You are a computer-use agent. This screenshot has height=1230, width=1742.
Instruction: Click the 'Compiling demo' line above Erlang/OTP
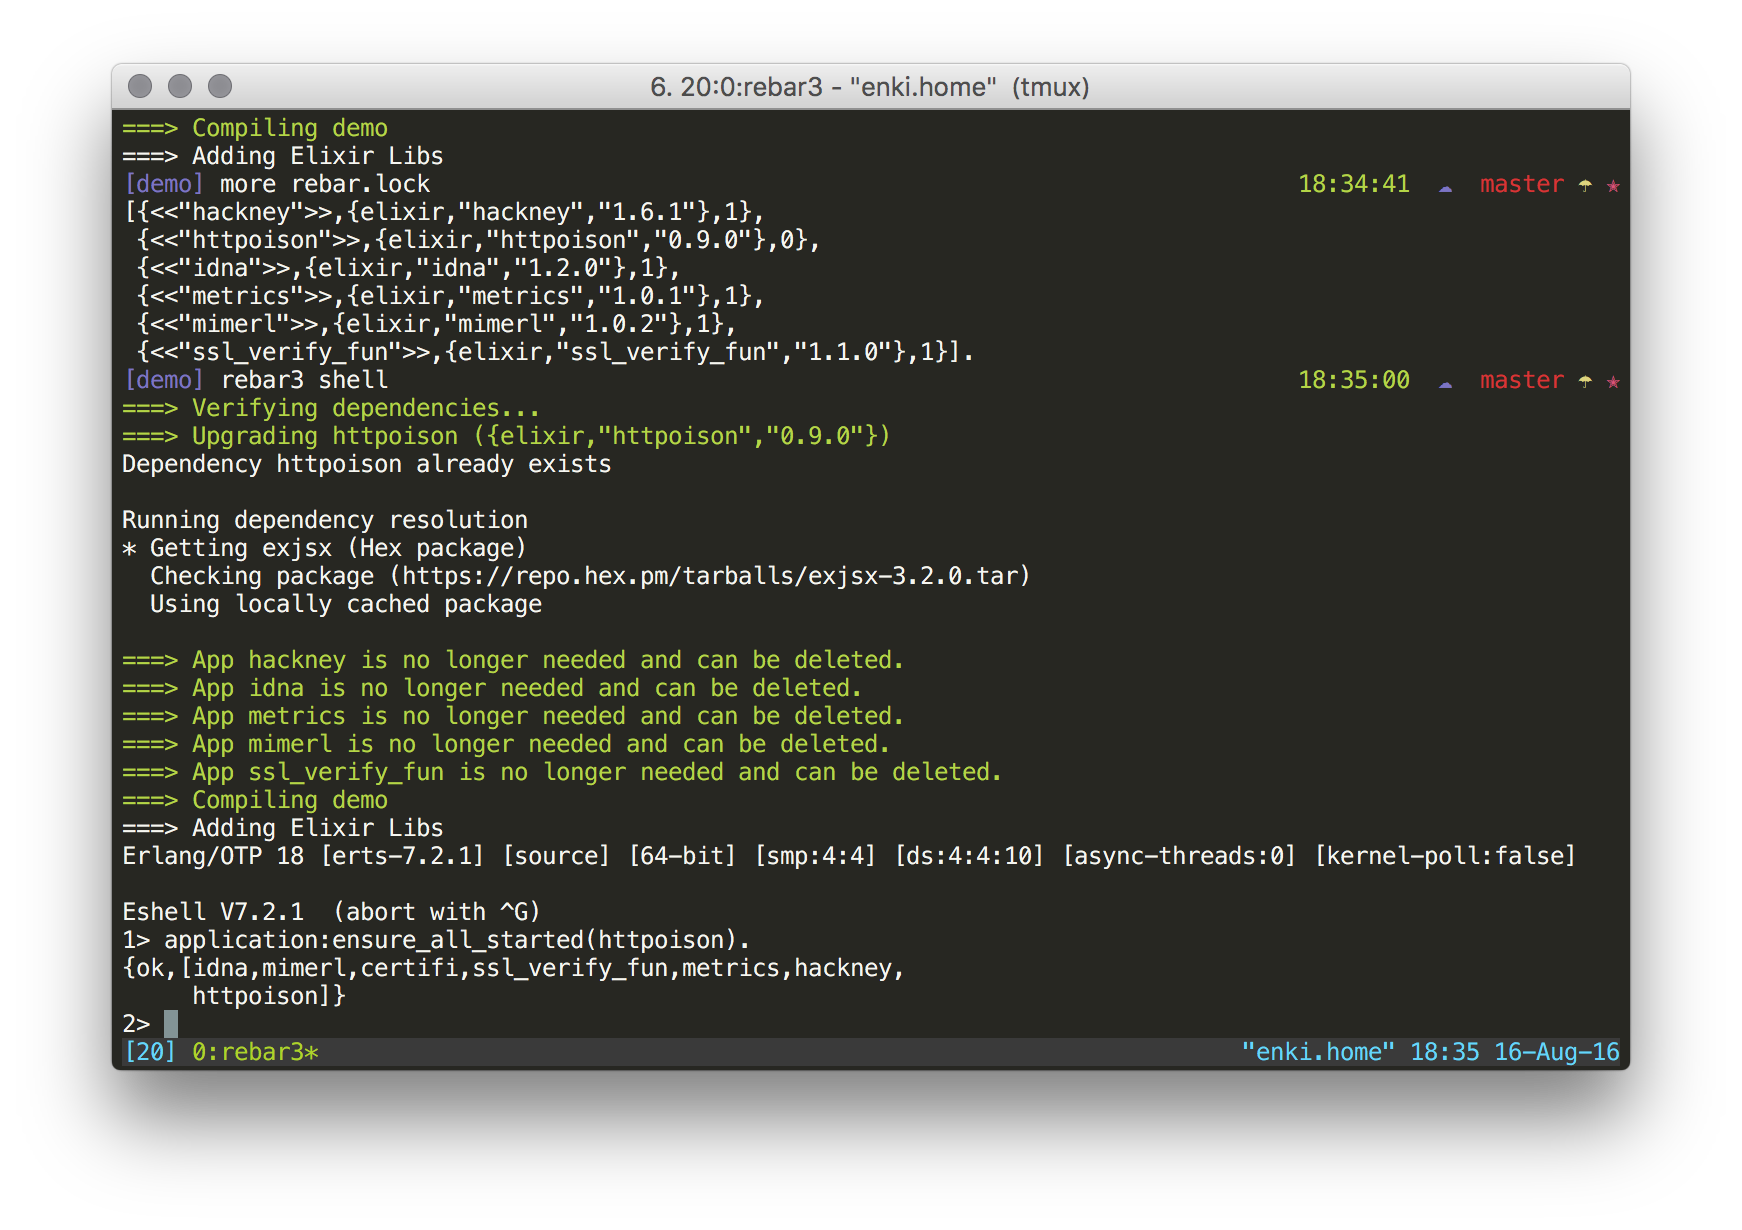pyautogui.click(x=255, y=800)
